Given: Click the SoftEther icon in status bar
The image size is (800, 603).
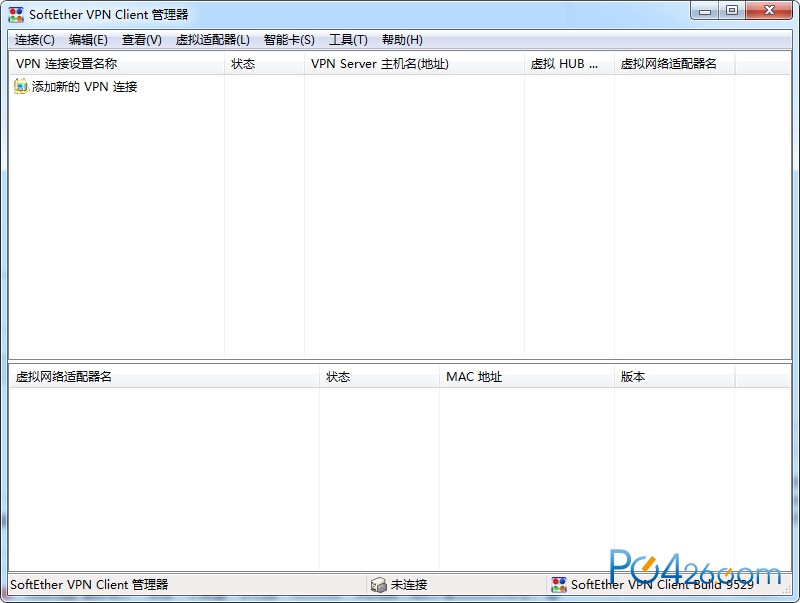Looking at the screenshot, I should 559,585.
